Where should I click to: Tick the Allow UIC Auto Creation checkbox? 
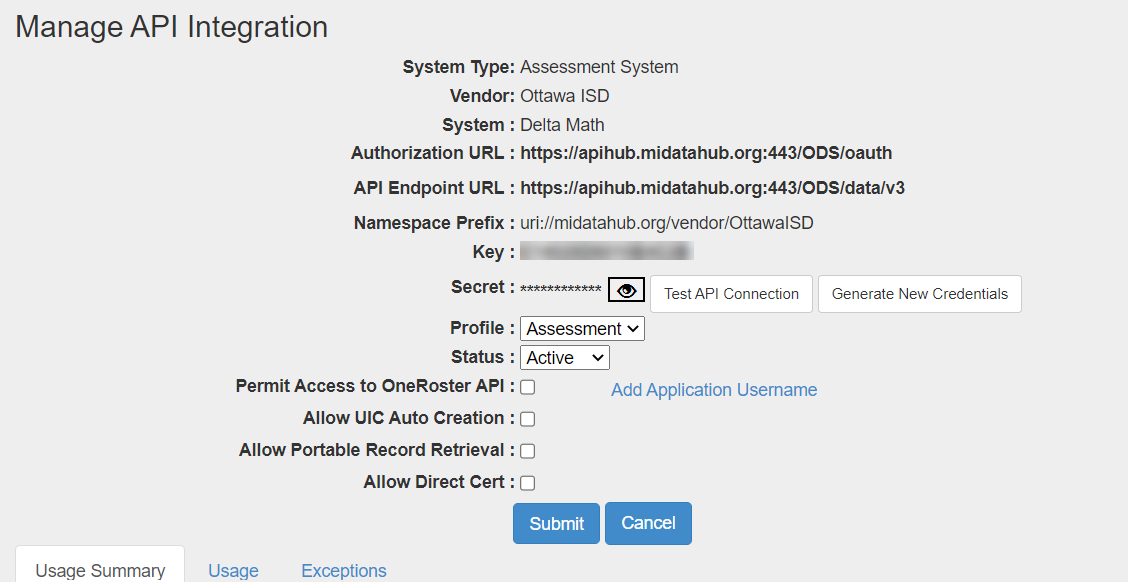527,419
